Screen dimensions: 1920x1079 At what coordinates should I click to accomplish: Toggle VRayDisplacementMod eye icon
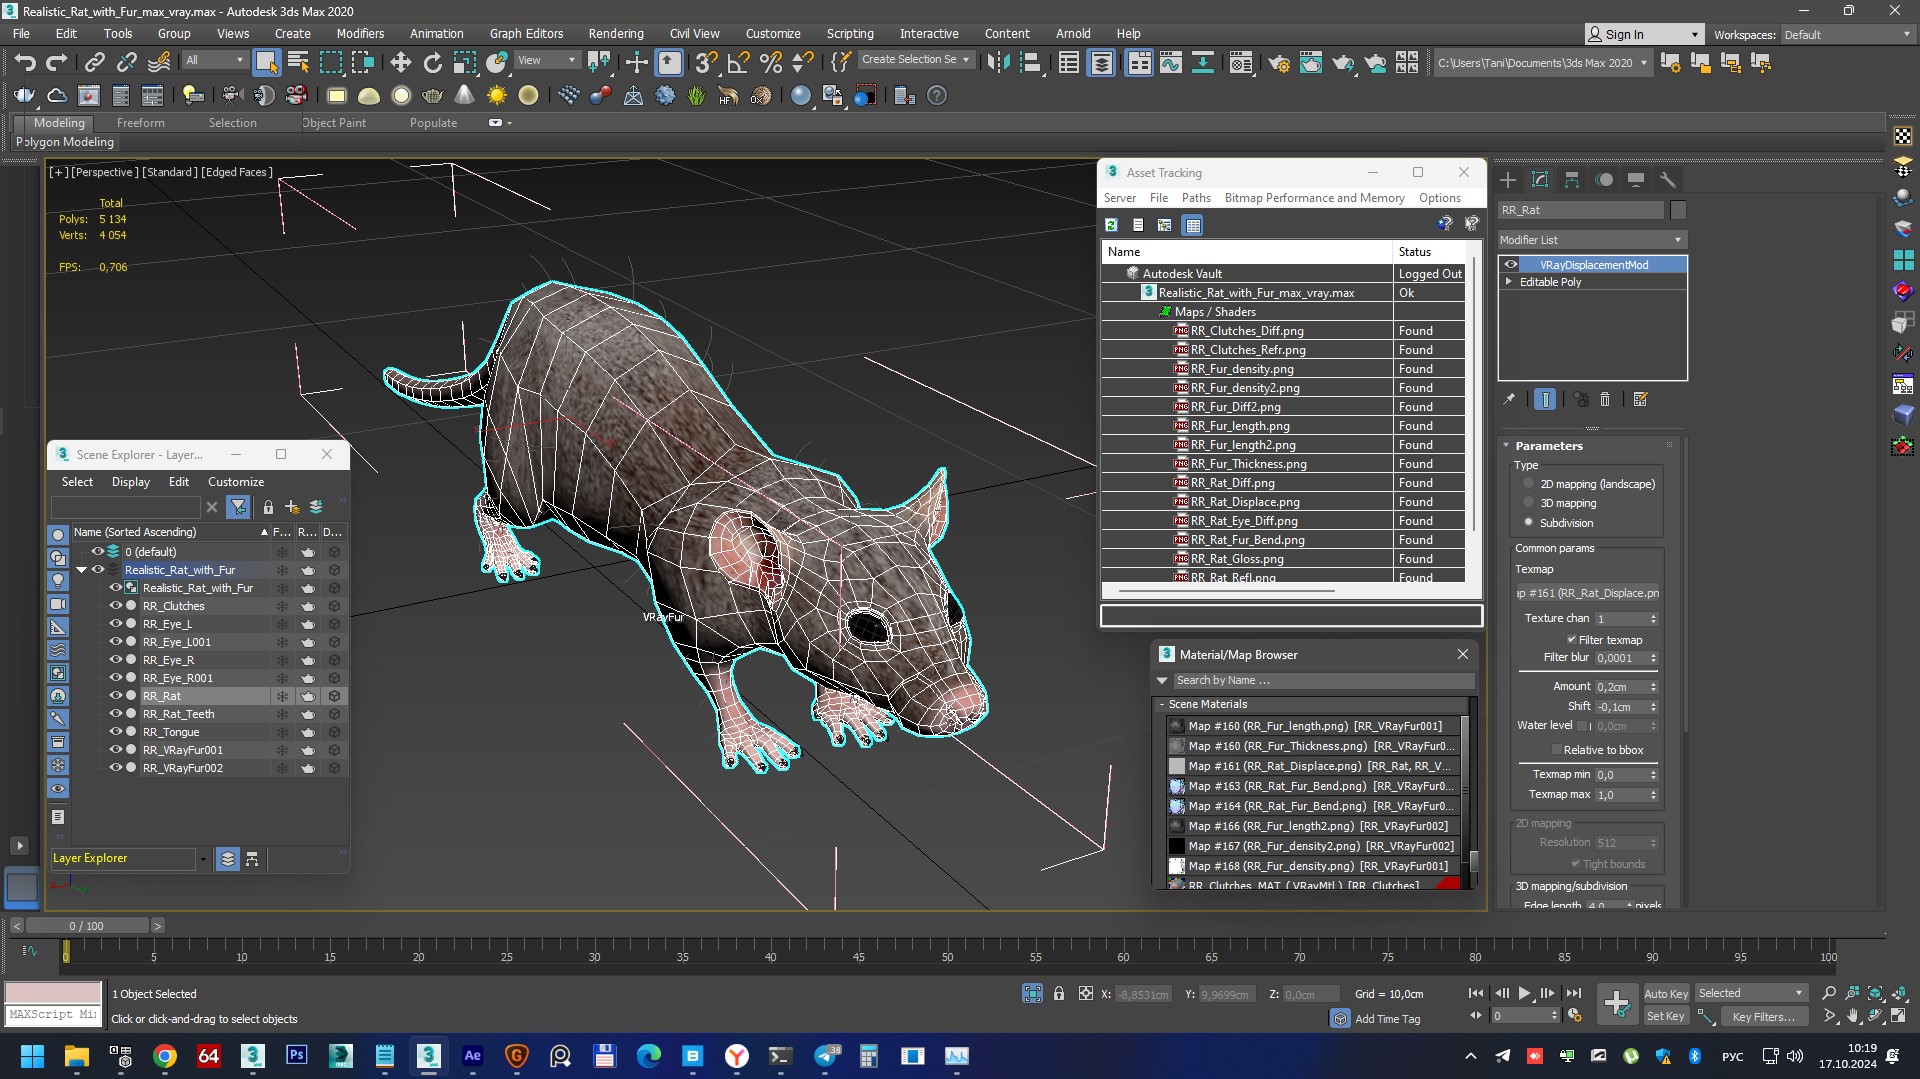click(x=1511, y=265)
